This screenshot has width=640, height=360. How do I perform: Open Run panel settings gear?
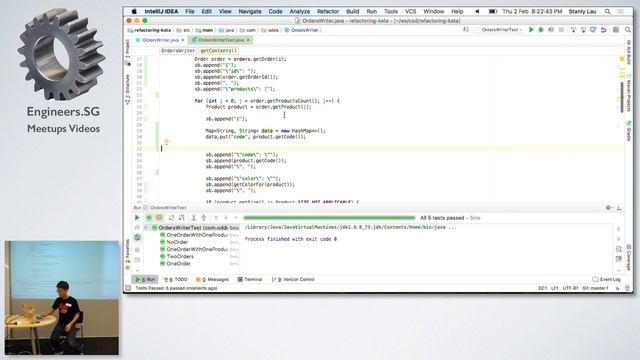coord(608,208)
